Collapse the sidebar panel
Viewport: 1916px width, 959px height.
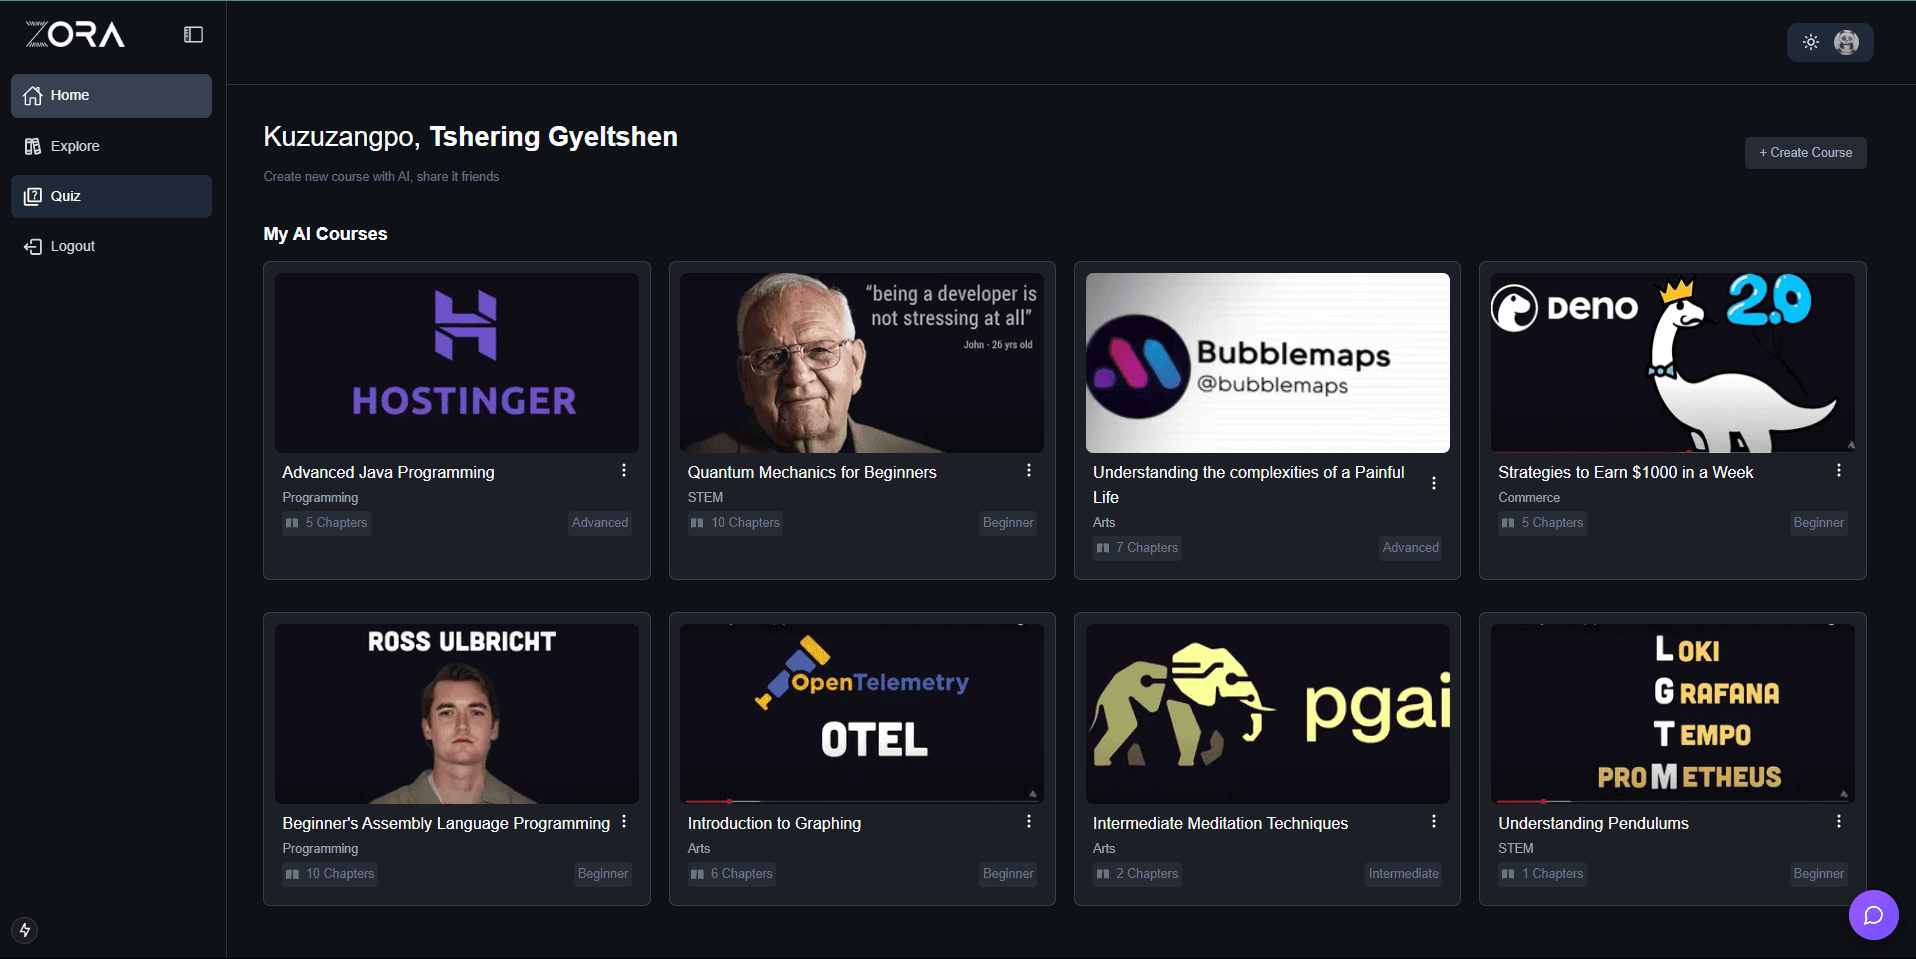tap(193, 35)
